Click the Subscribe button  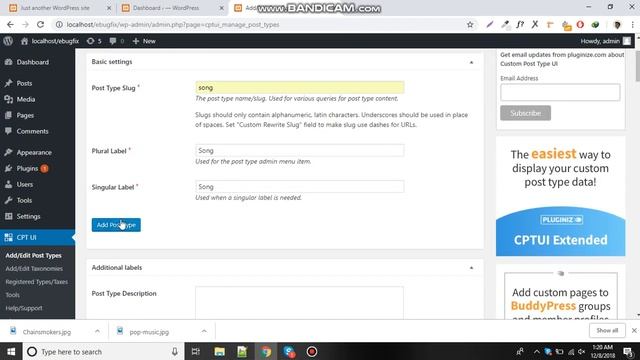tap(525, 113)
